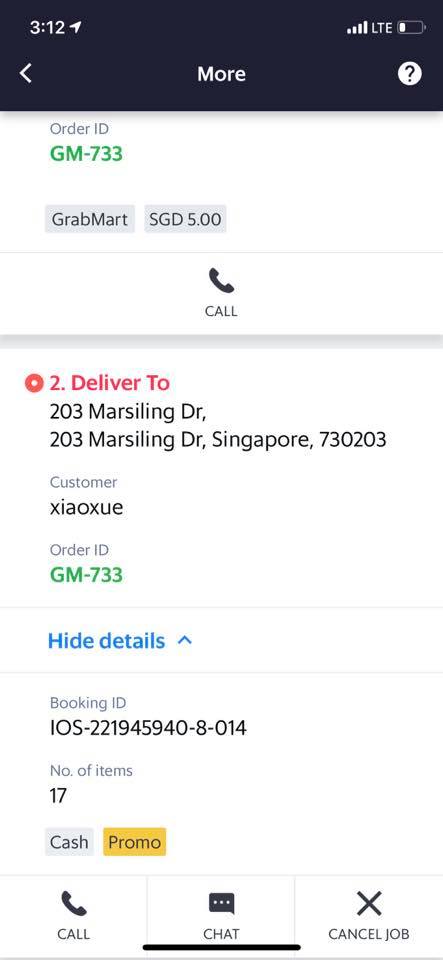The height and width of the screenshot is (960, 443).
Task: Open help via the question mark icon
Action: [409, 74]
